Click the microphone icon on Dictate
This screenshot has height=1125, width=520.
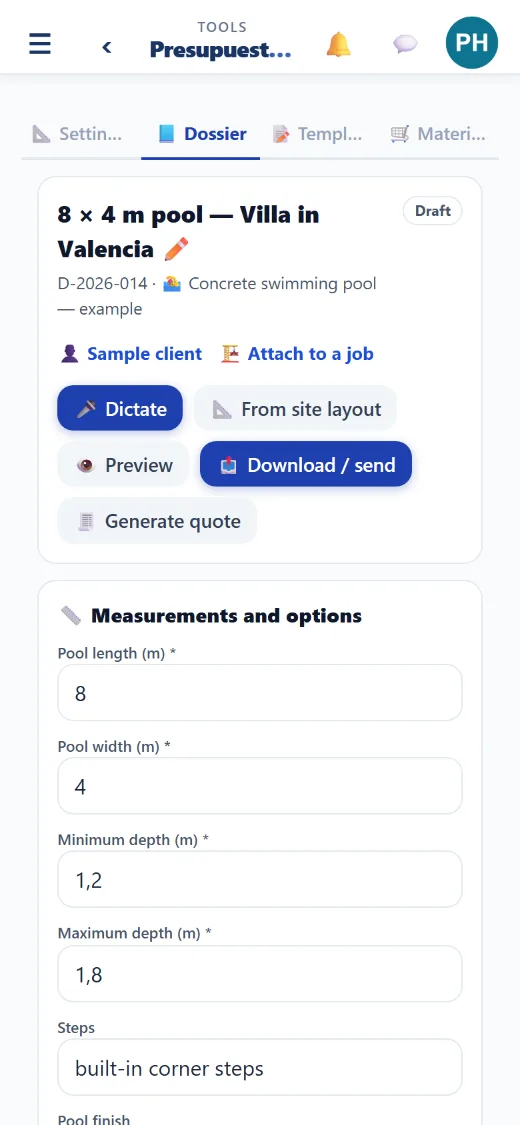86,409
